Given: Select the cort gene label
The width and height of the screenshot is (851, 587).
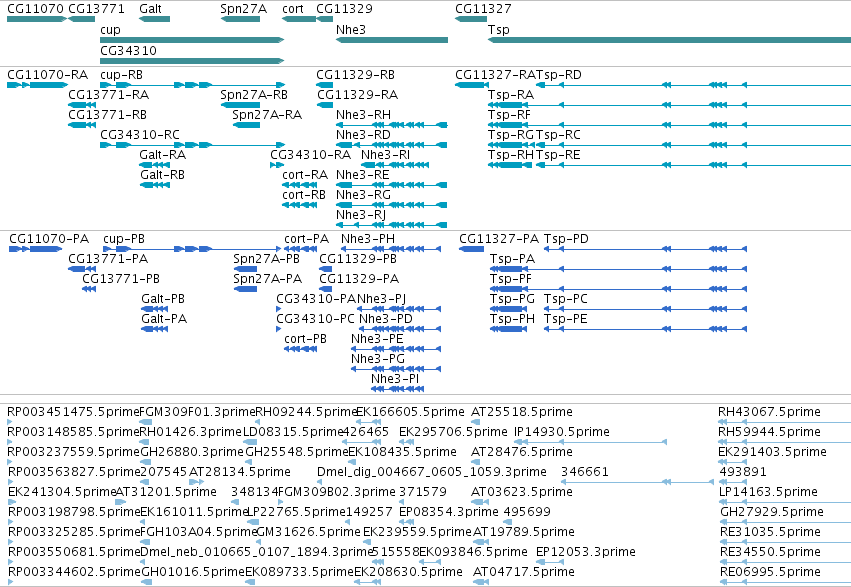Looking at the screenshot, I should [x=293, y=9].
